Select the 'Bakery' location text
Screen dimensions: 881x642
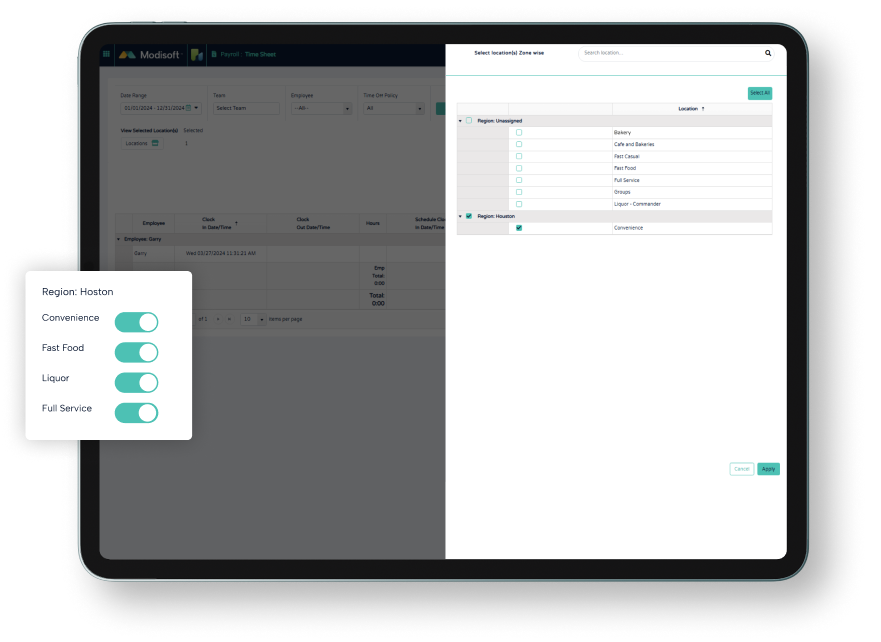[623, 133]
